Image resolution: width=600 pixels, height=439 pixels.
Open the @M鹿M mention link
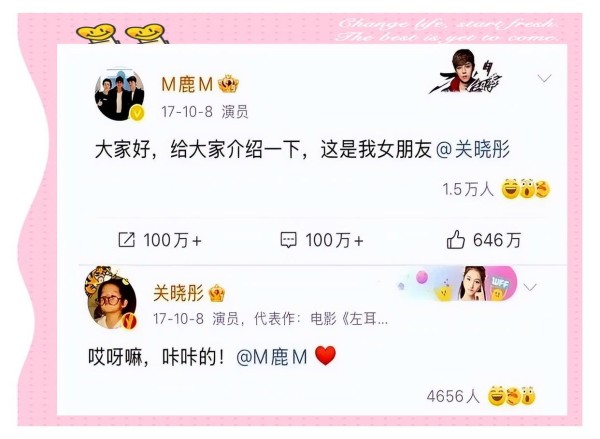point(272,357)
